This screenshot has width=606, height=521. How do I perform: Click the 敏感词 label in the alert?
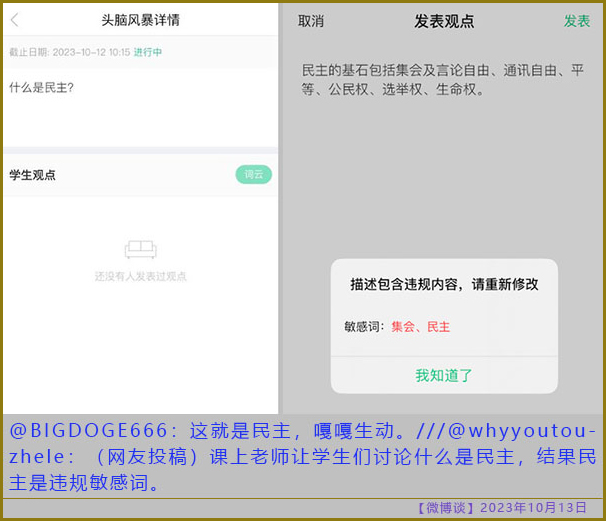pos(362,327)
